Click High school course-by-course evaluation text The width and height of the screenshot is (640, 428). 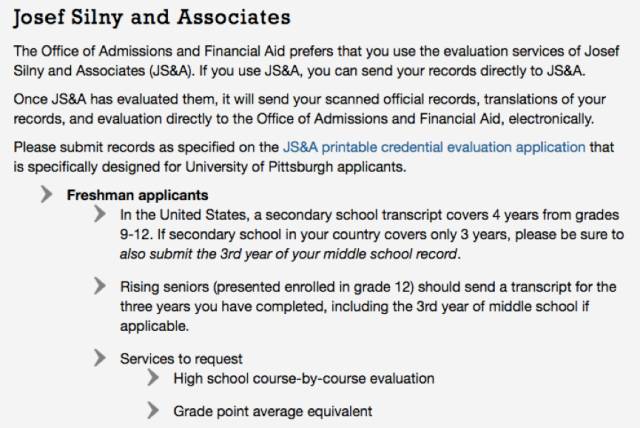[x=304, y=379]
